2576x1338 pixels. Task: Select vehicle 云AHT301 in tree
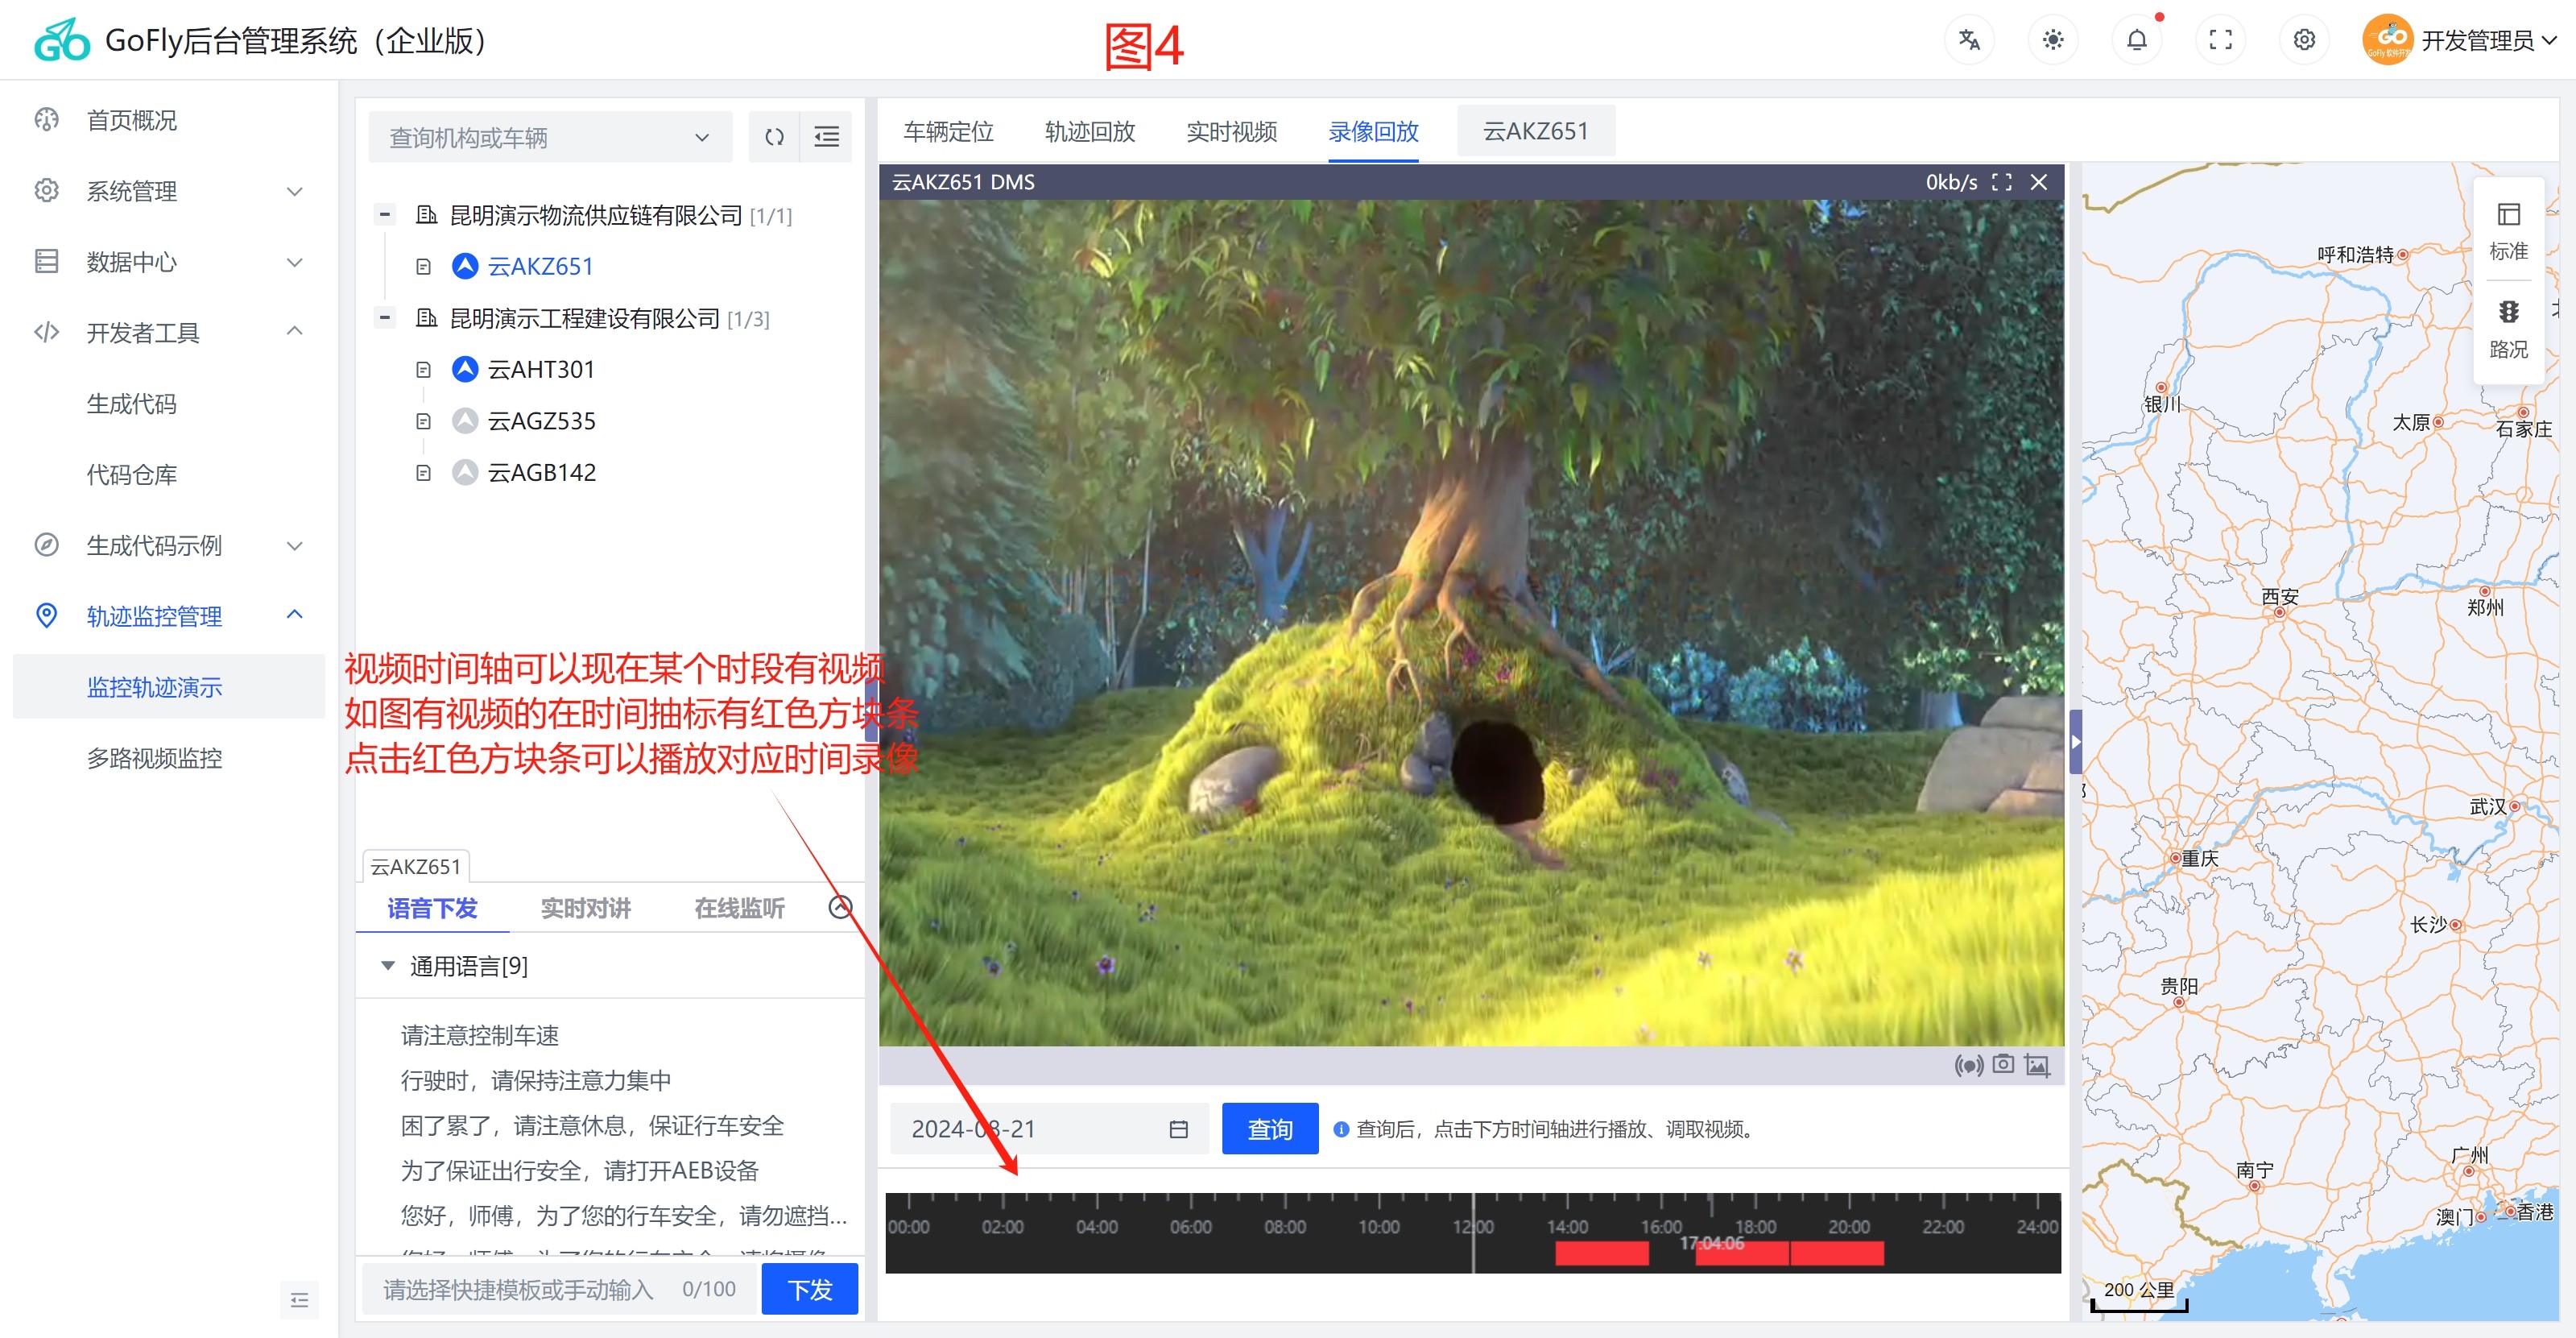[541, 369]
